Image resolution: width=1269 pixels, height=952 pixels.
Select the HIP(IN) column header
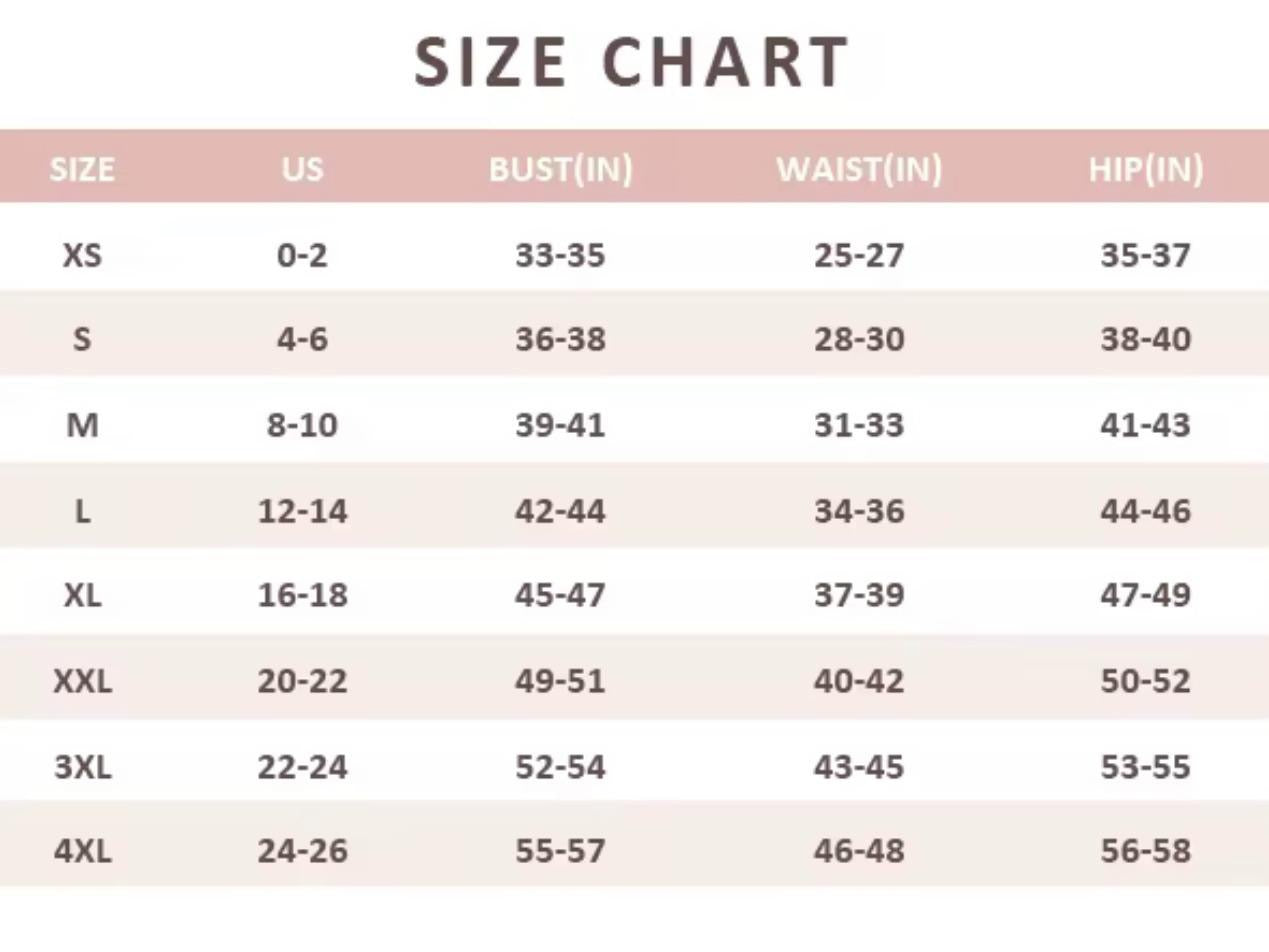(1145, 169)
